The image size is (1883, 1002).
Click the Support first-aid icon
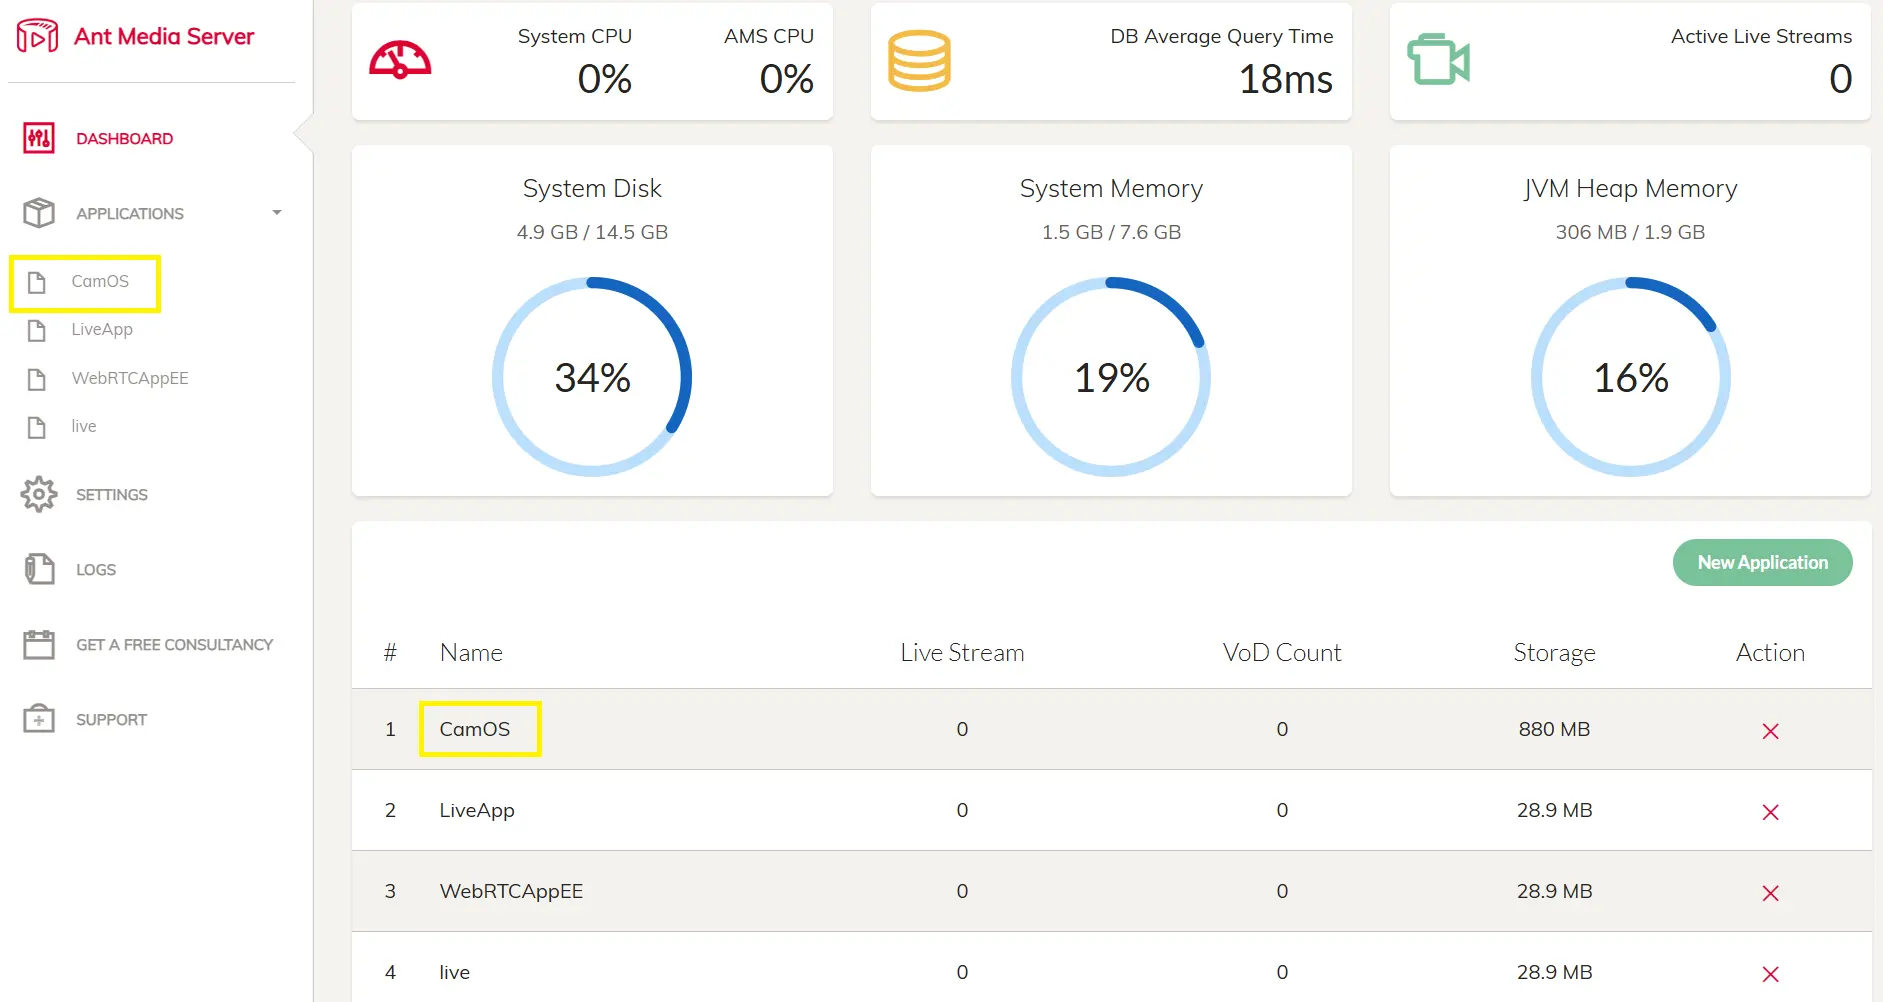coord(39,719)
